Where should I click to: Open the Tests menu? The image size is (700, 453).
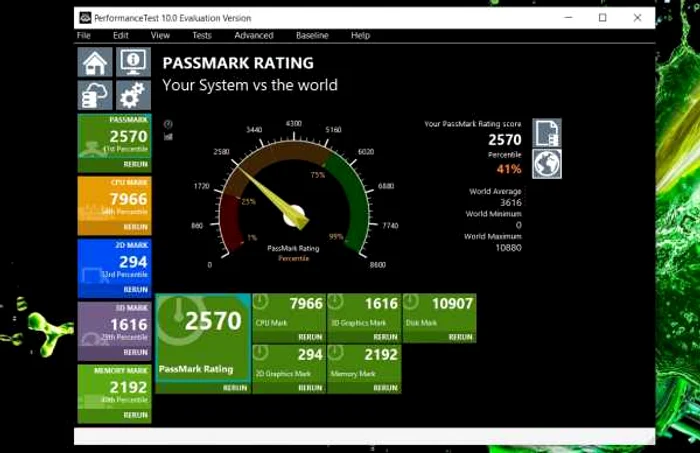click(x=202, y=35)
